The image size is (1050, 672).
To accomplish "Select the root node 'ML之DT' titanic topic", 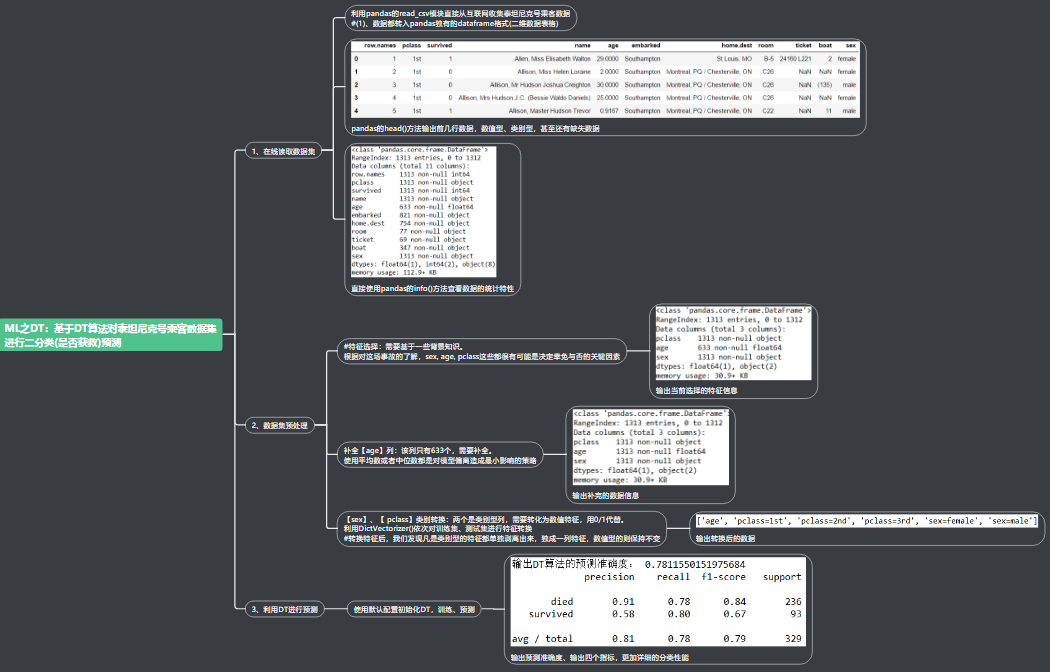I will (110, 335).
